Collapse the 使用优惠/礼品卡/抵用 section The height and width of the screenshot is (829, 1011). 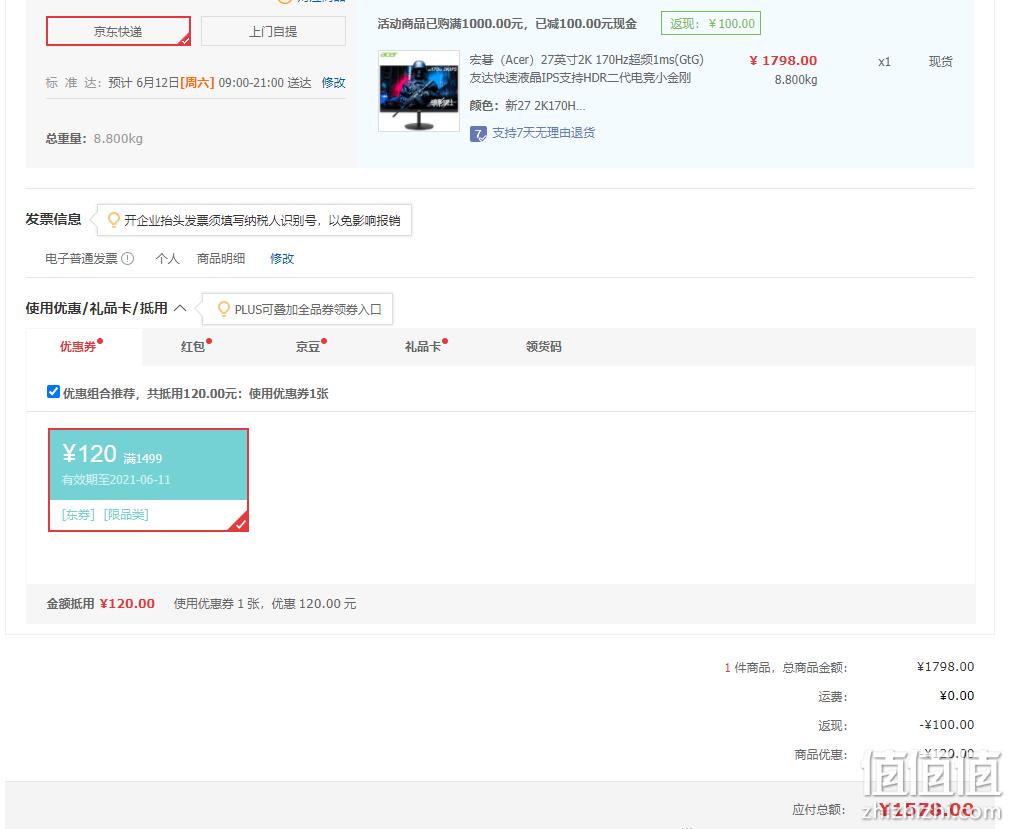pyautogui.click(x=181, y=308)
